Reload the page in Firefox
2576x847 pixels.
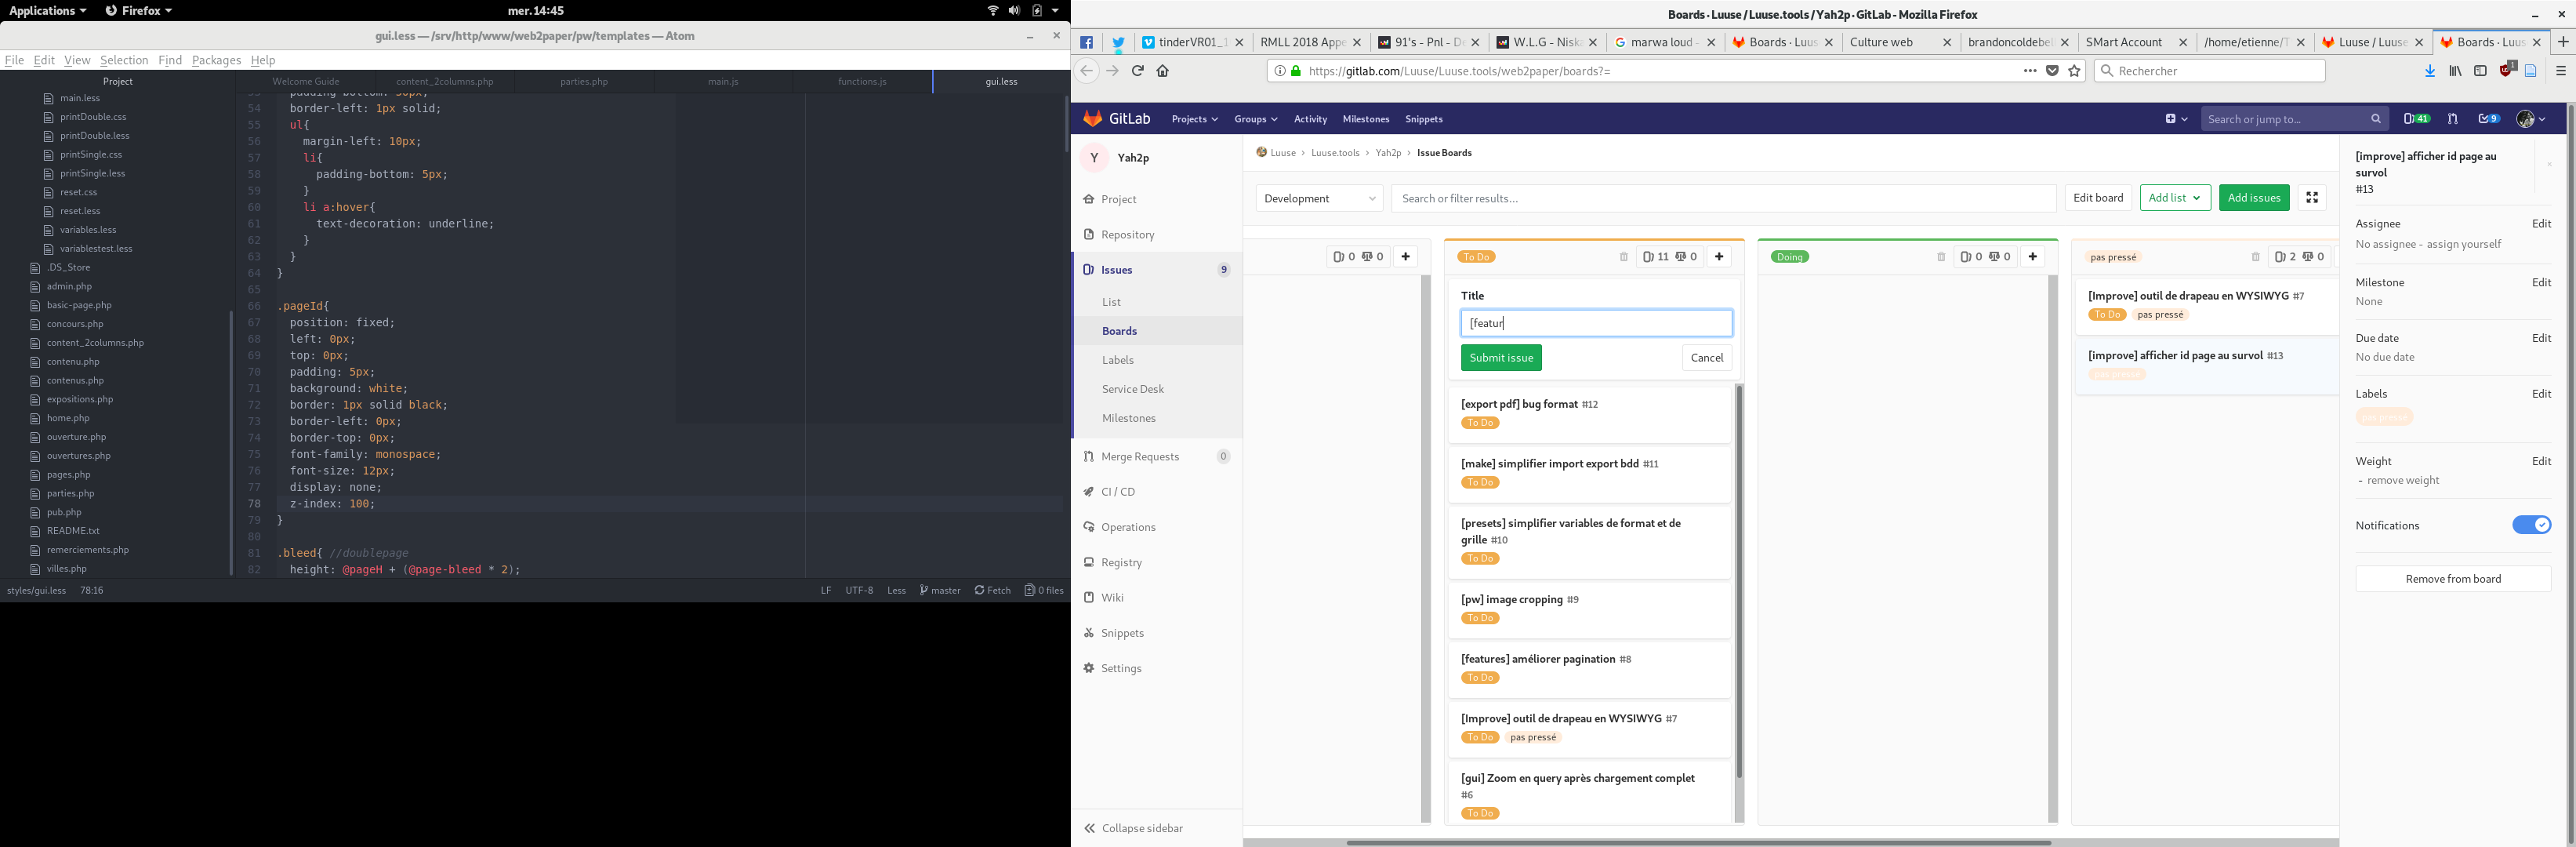pyautogui.click(x=1137, y=71)
